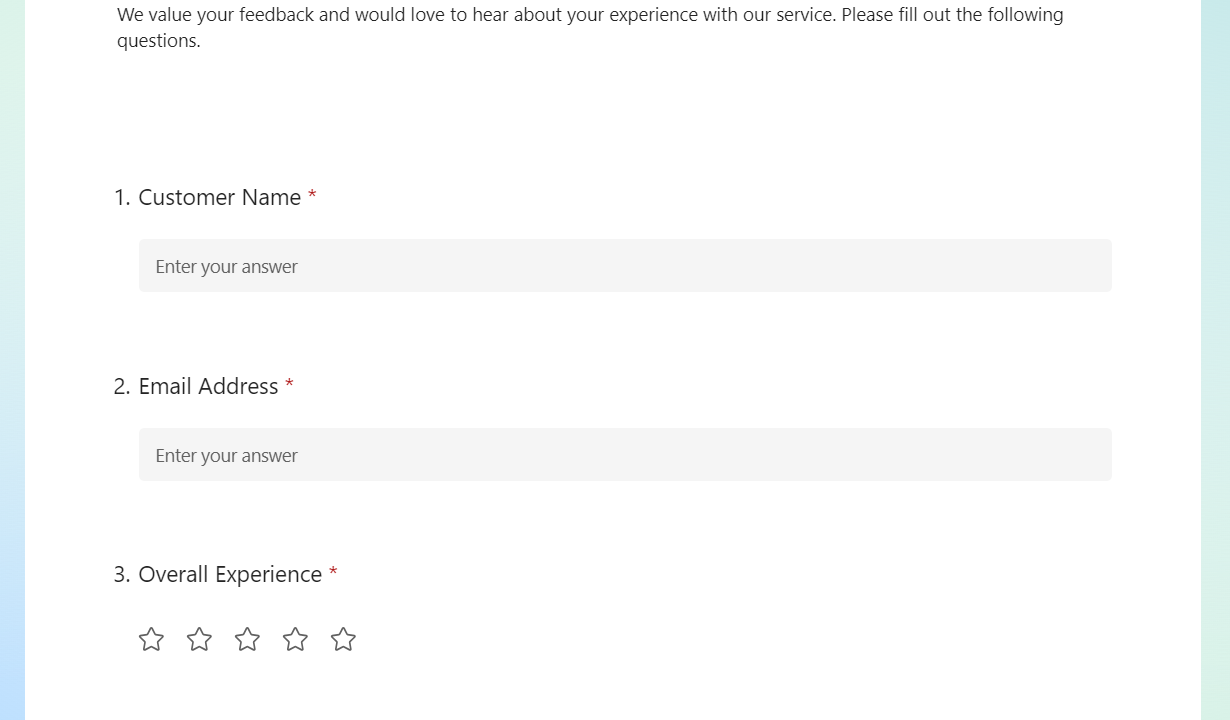Click the required marker after Overall Experience
Image resolution: width=1230 pixels, height=720 pixels.
[333, 574]
